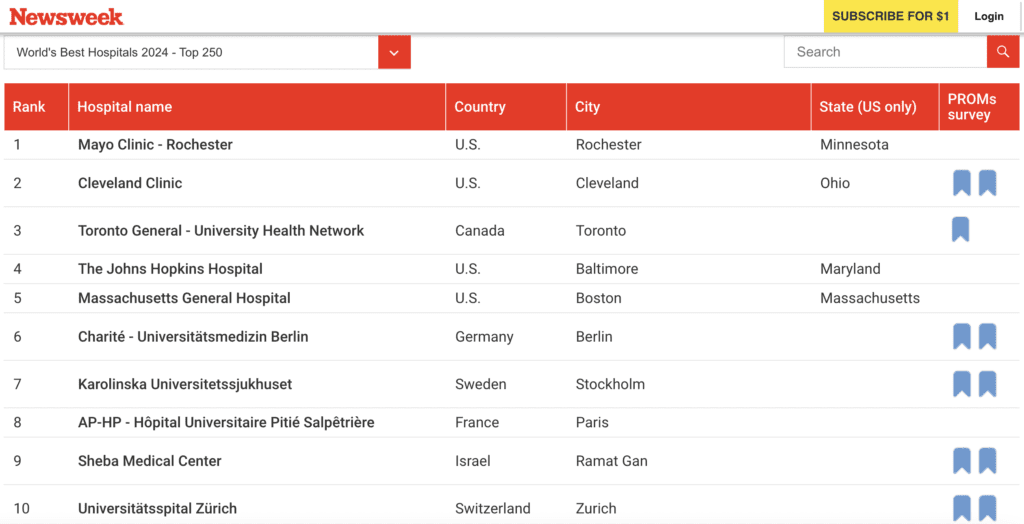Click the Sweden country cell
The width and height of the screenshot is (1024, 524).
click(481, 384)
